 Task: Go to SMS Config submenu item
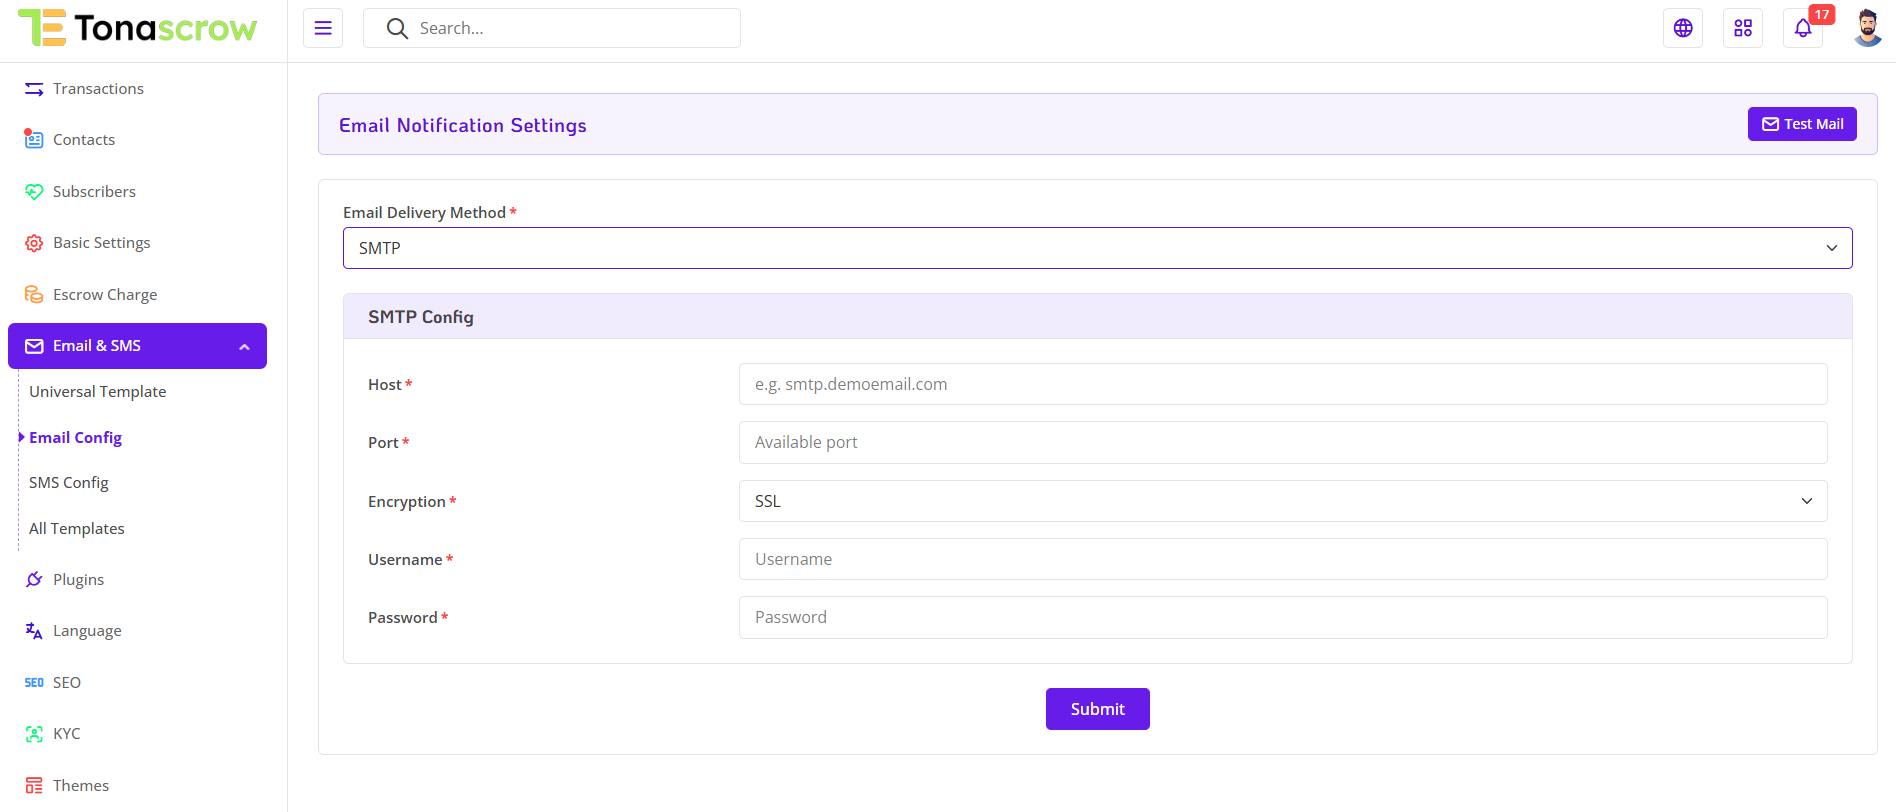click(x=69, y=483)
